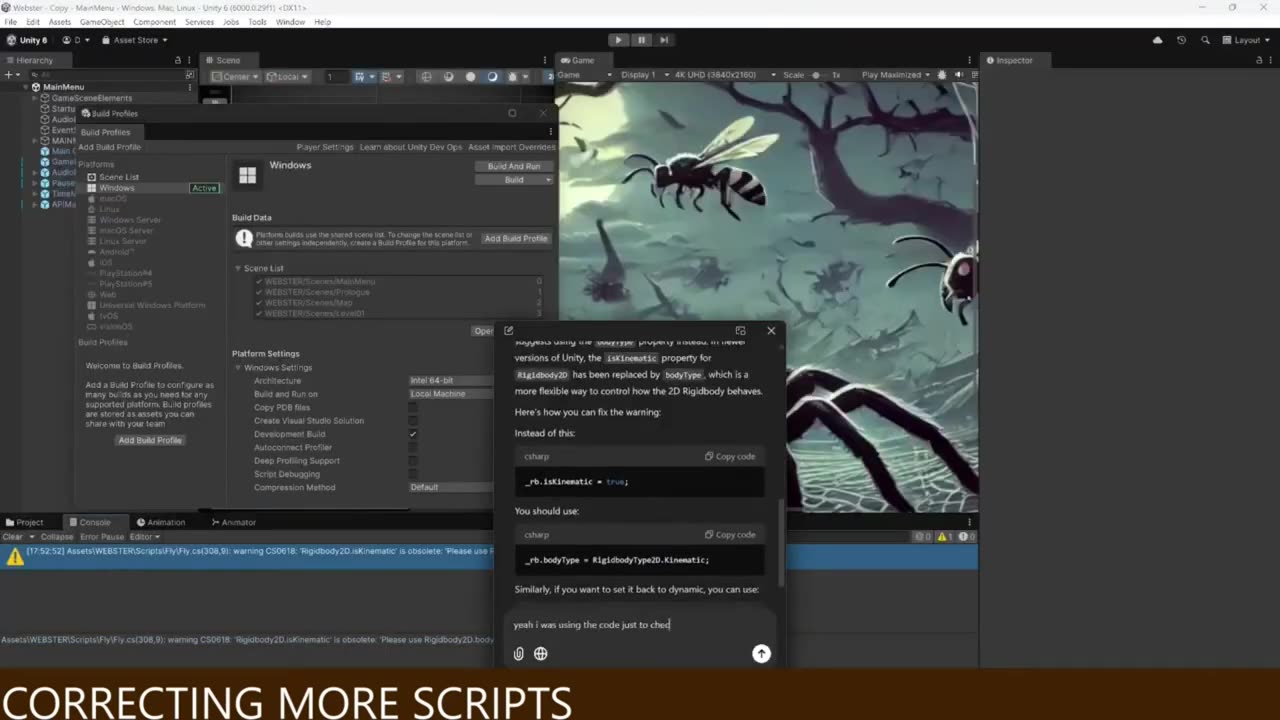Image resolution: width=1280 pixels, height=720 pixels.
Task: Open Player Settings link
Action: [x=325, y=147]
